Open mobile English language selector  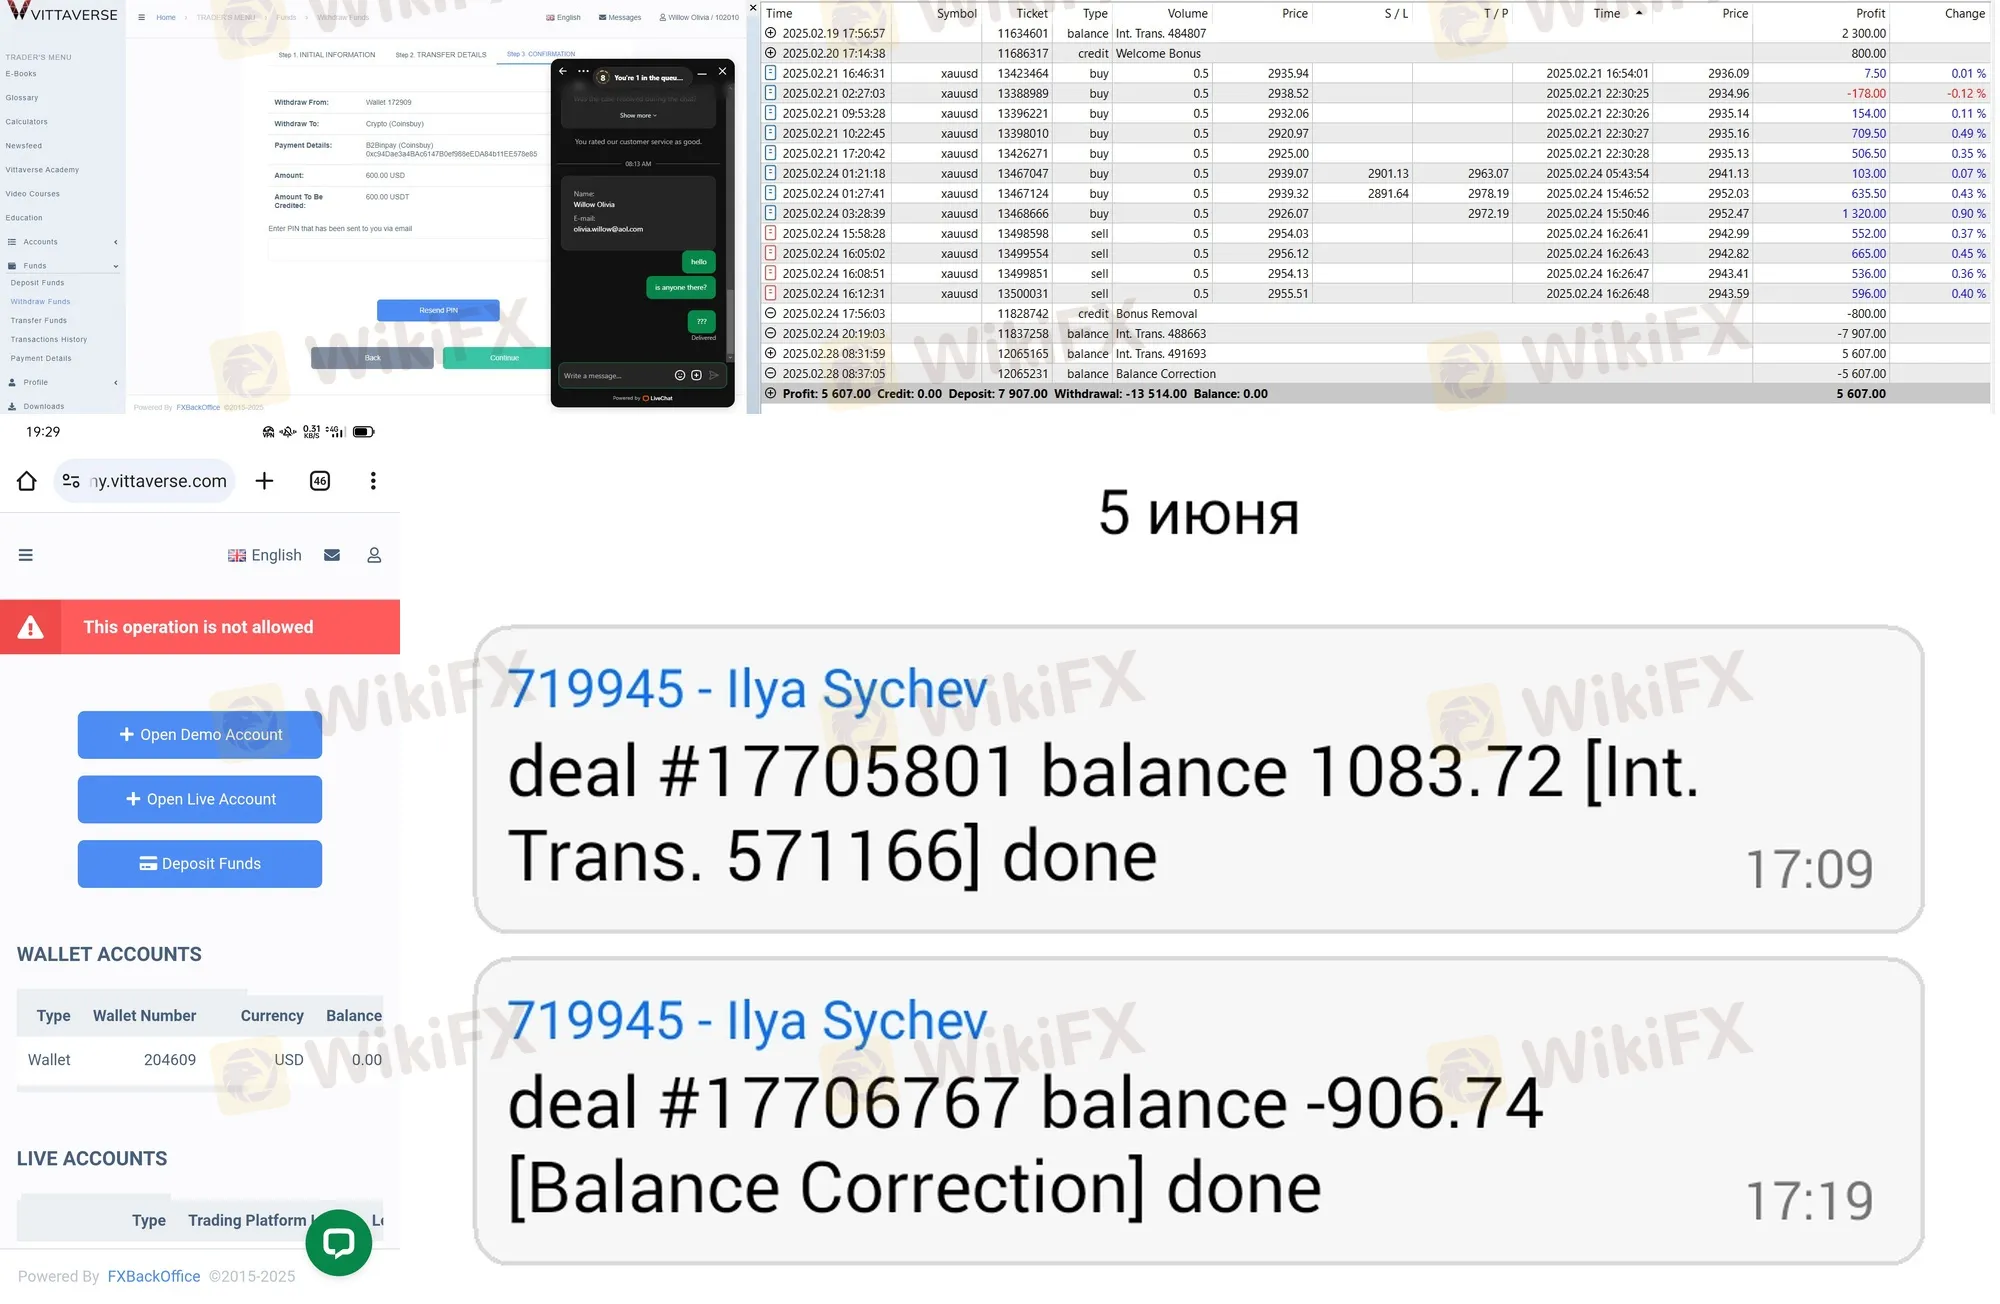(264, 555)
